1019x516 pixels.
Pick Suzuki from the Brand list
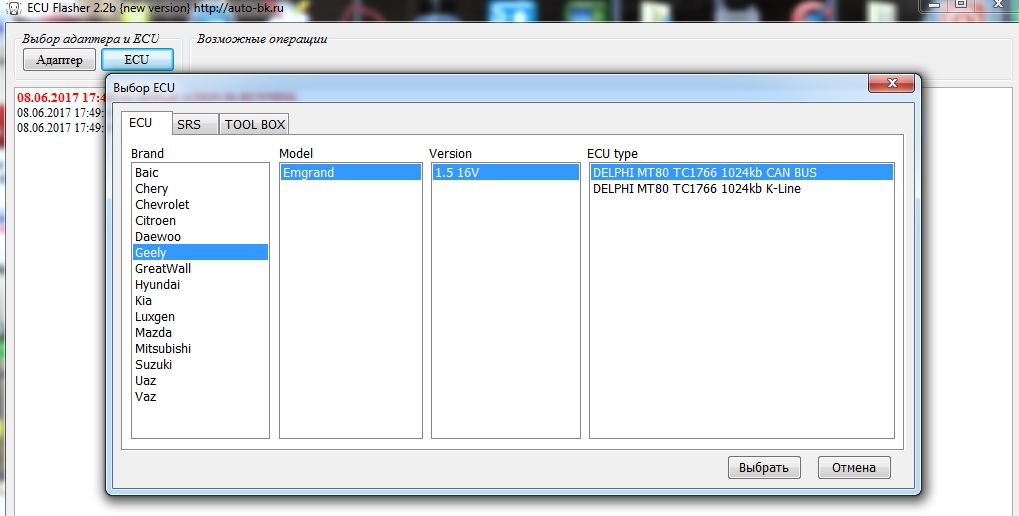tap(200, 365)
